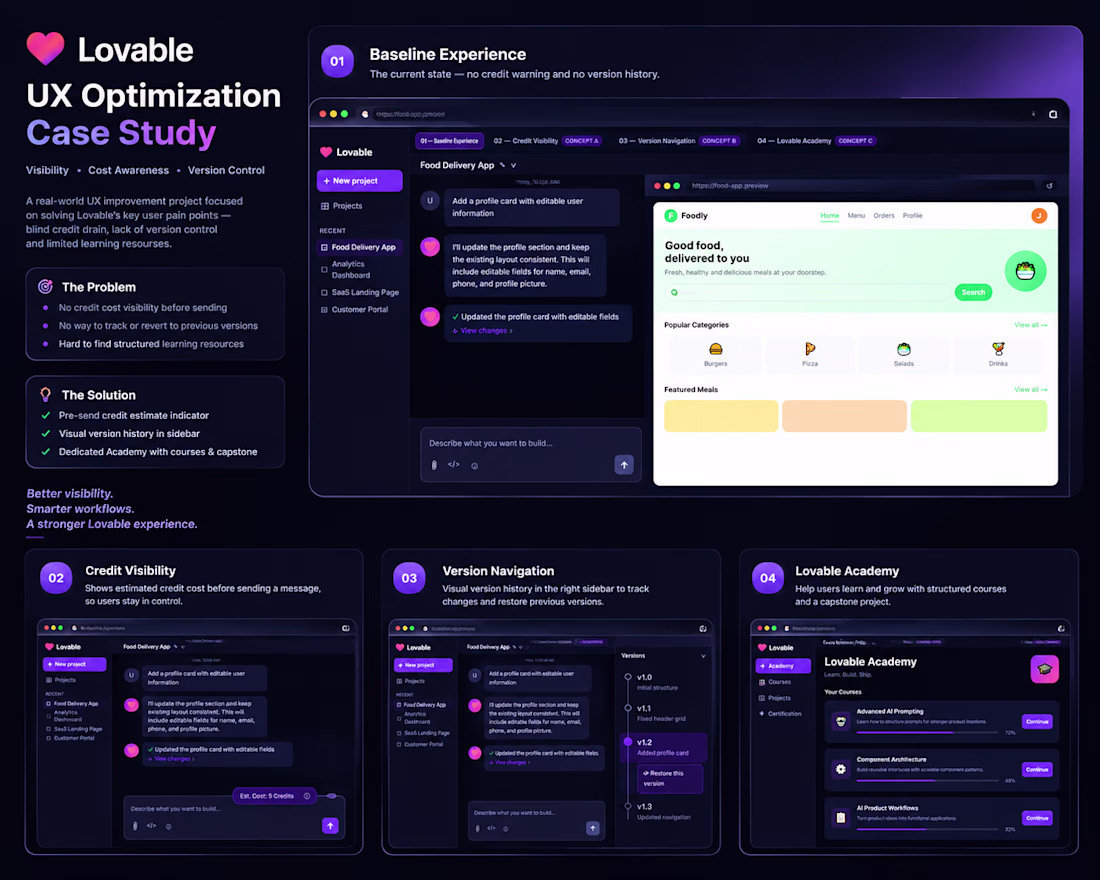1100x880 pixels.
Task: Click the graduation cap icon in Lovable Academy
Action: coord(1045,669)
